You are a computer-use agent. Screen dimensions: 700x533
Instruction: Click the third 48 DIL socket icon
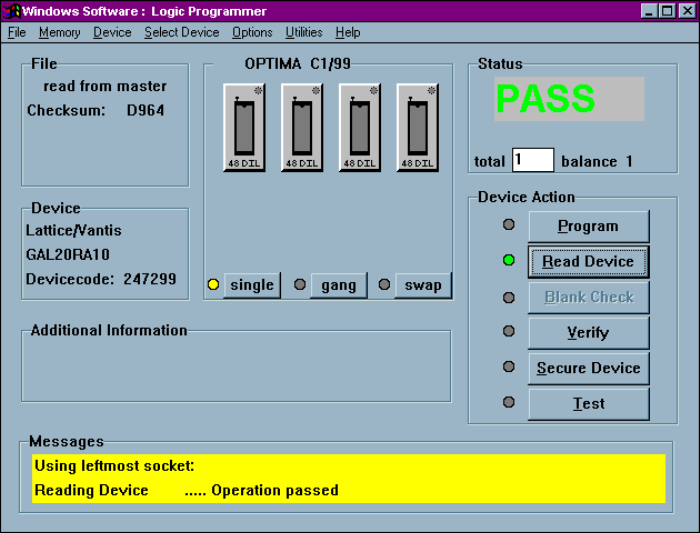(x=360, y=127)
